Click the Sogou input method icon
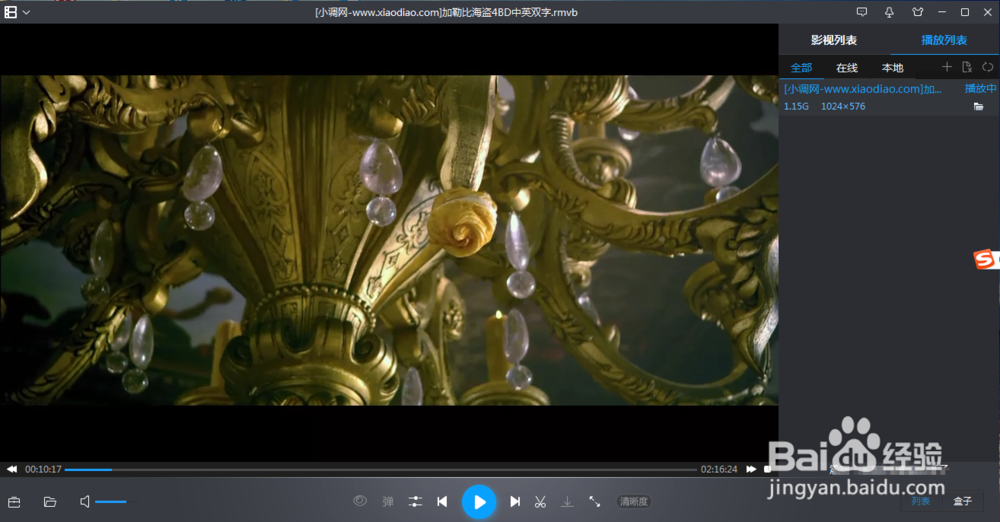 (985, 259)
